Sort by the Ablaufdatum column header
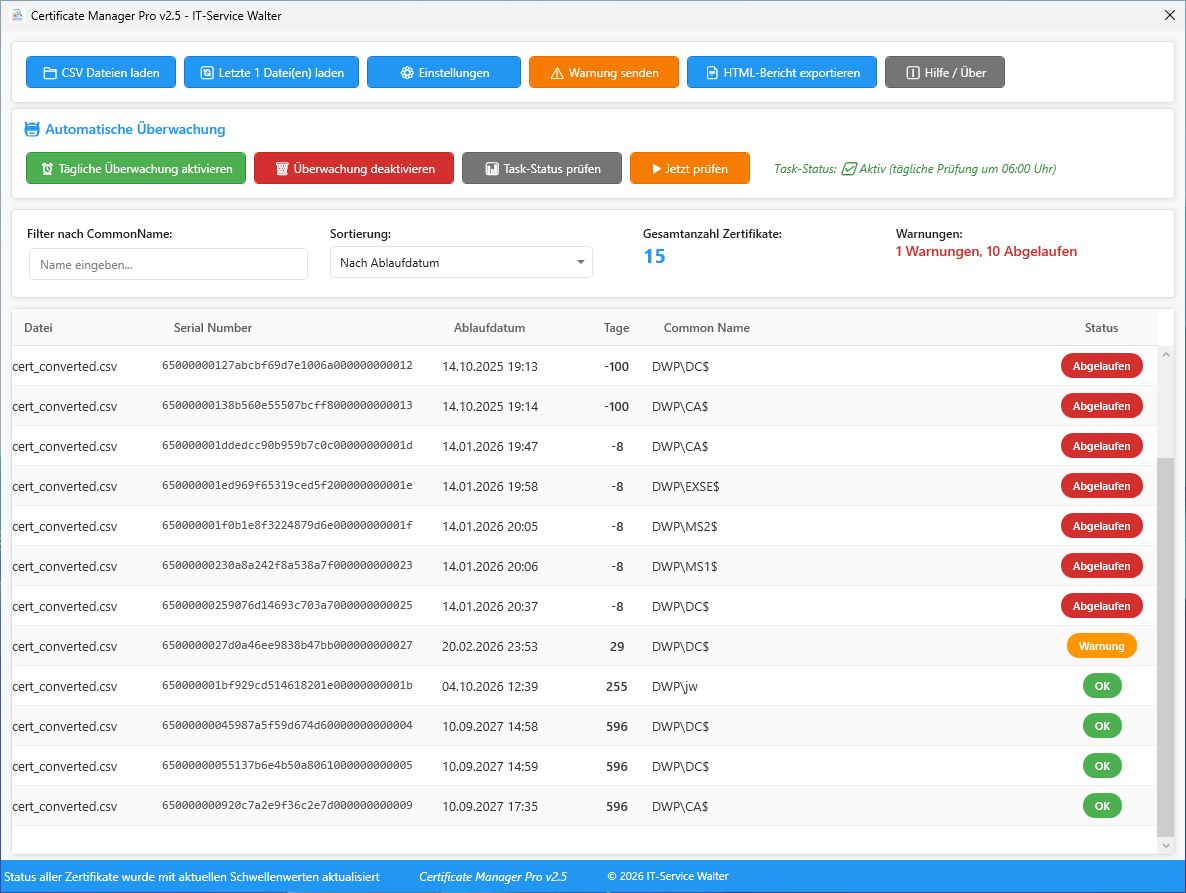Screen dimensions: 1186x893 pos(489,328)
